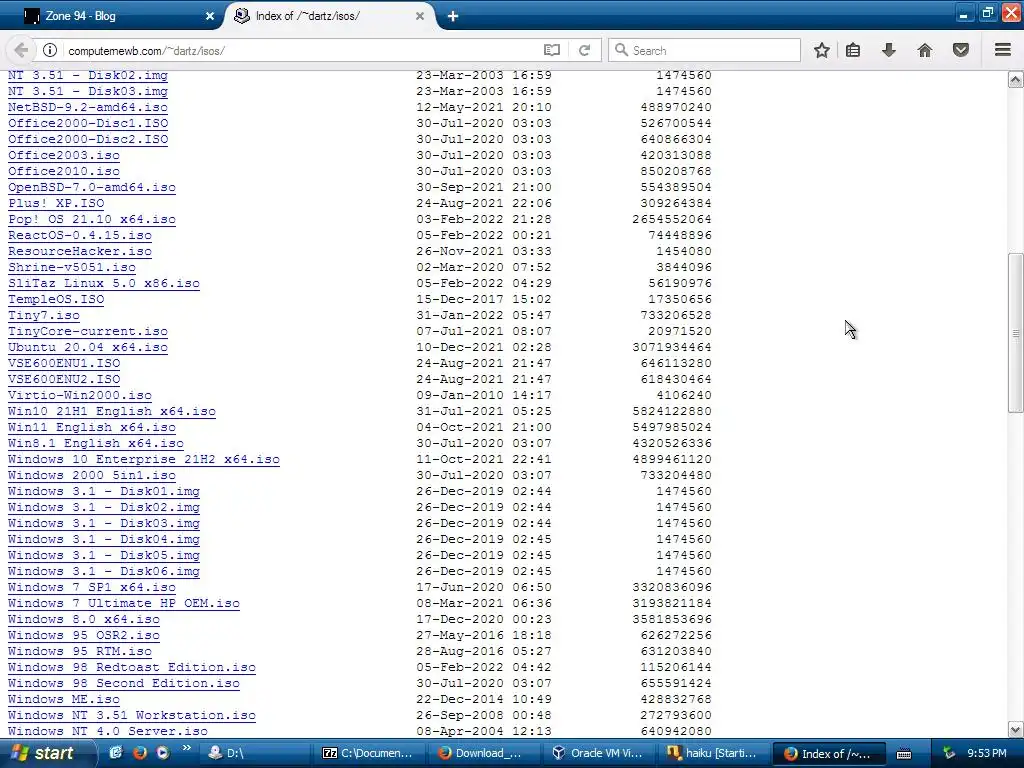Switch to 7-Zip C:\Documen... taskbar window
Viewport: 1024px width, 768px height.
tap(369, 753)
